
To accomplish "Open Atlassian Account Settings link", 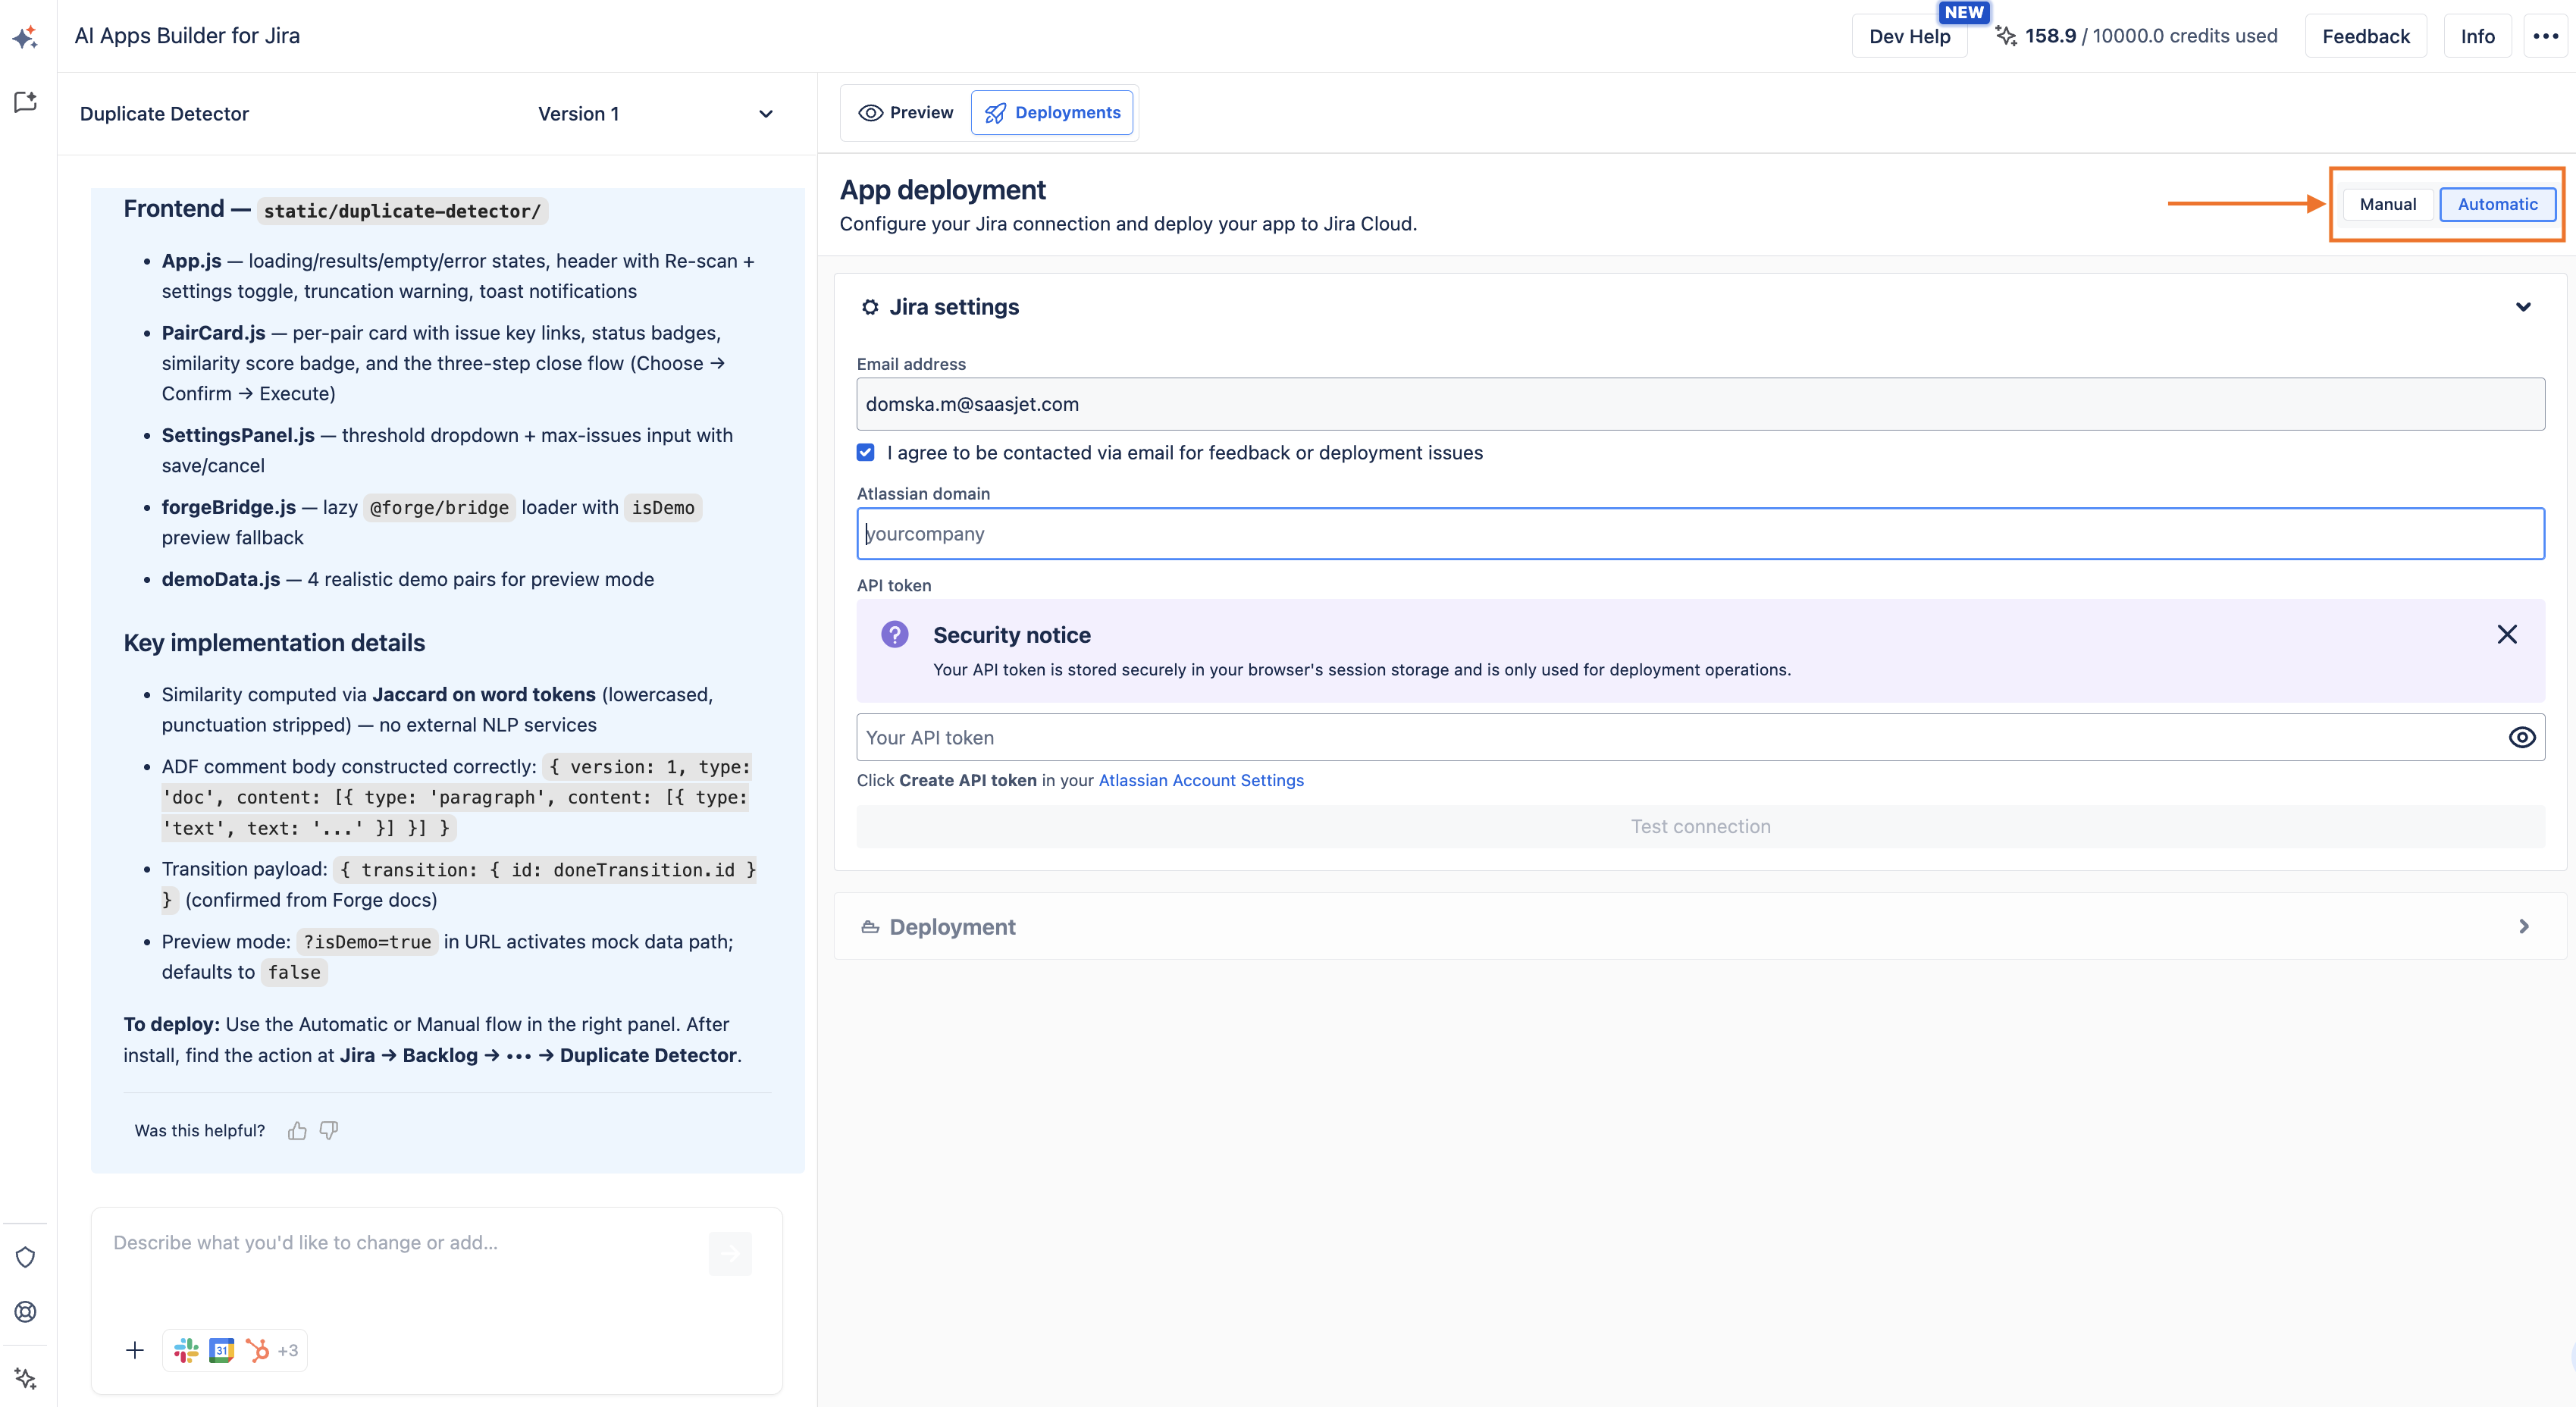I will point(1201,780).
